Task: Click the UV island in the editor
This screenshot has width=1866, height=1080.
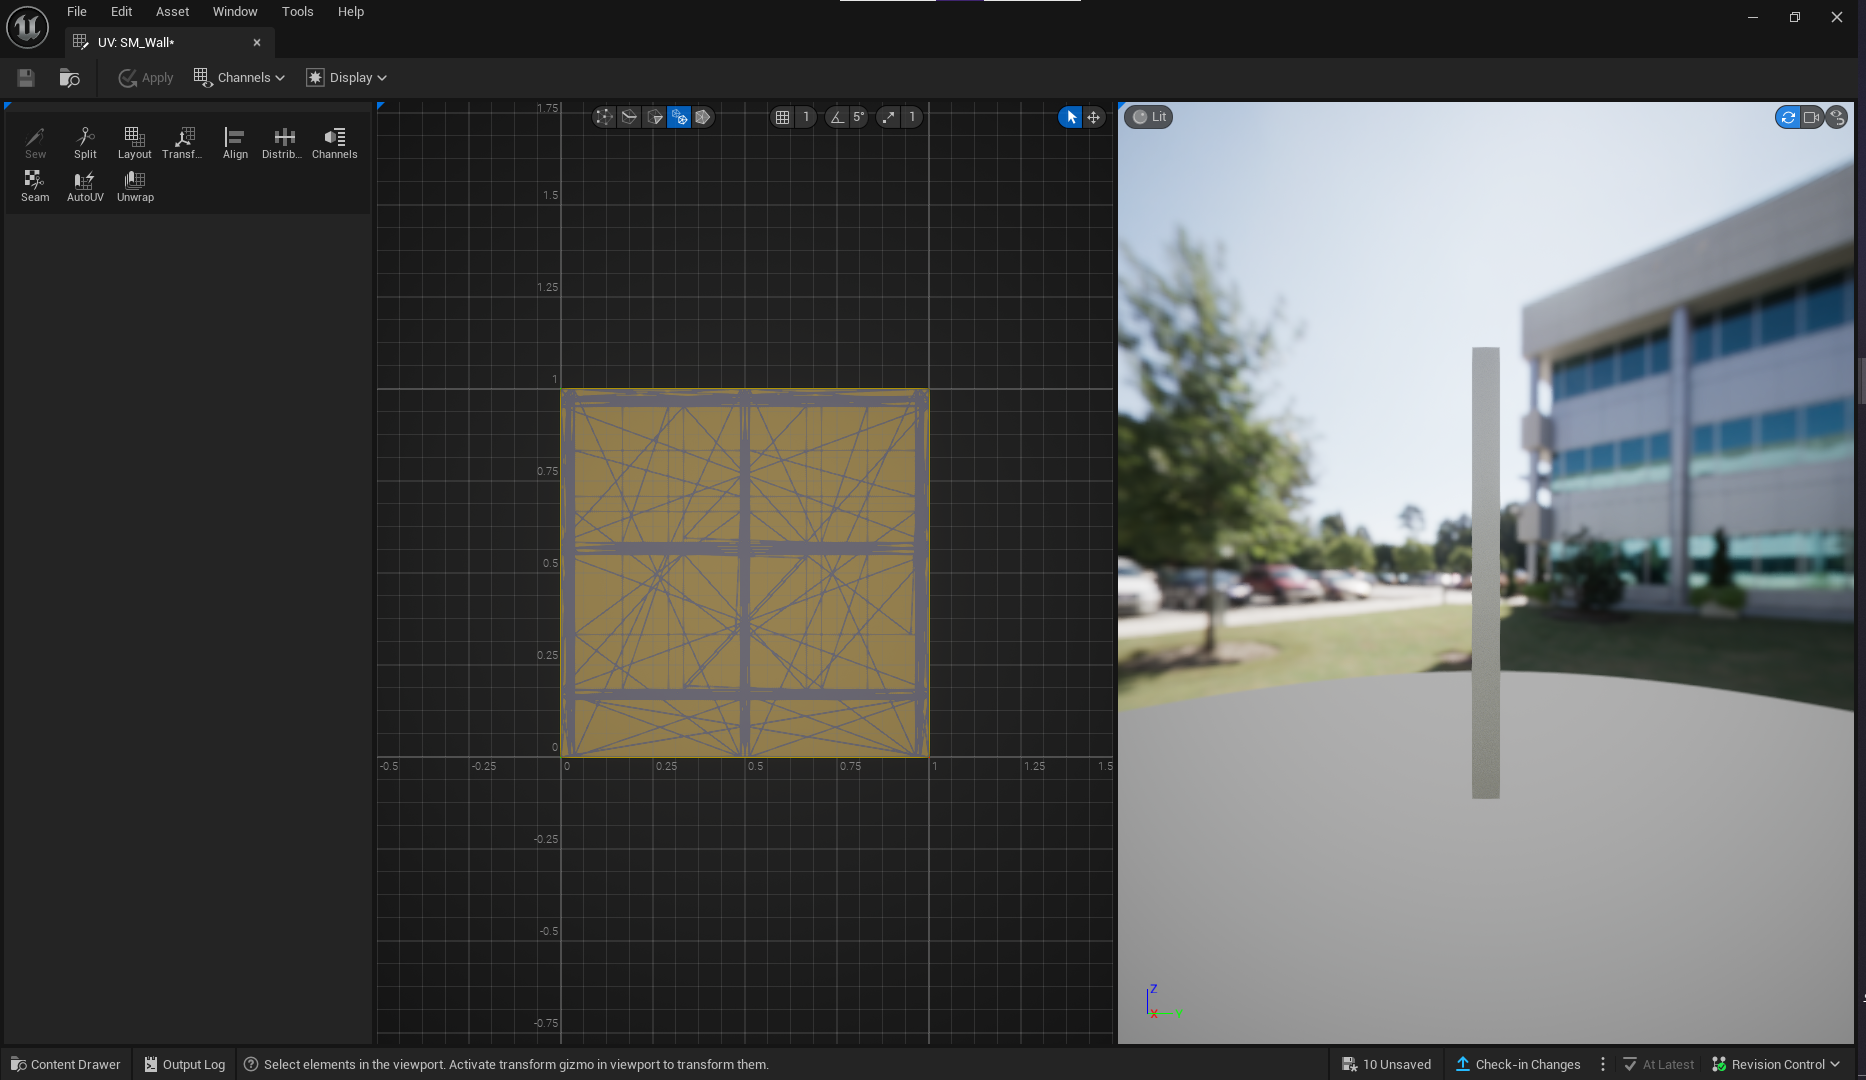Action: pyautogui.click(x=745, y=573)
